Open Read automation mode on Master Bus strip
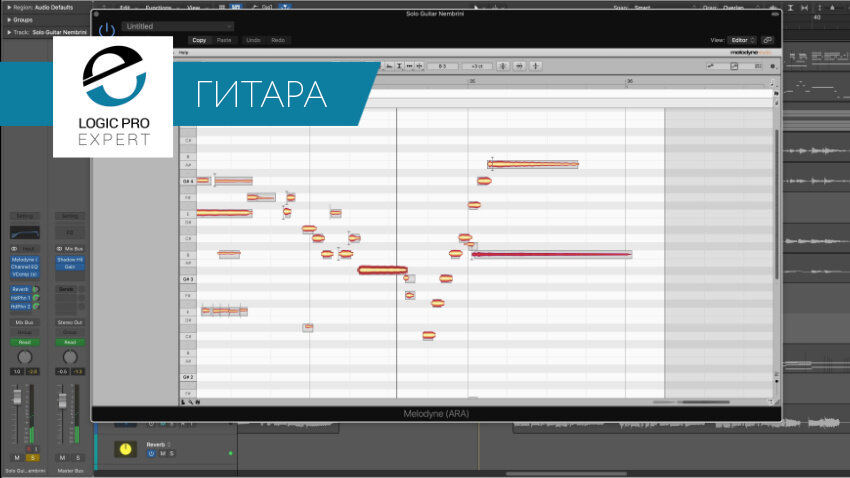850x478 pixels. point(70,342)
